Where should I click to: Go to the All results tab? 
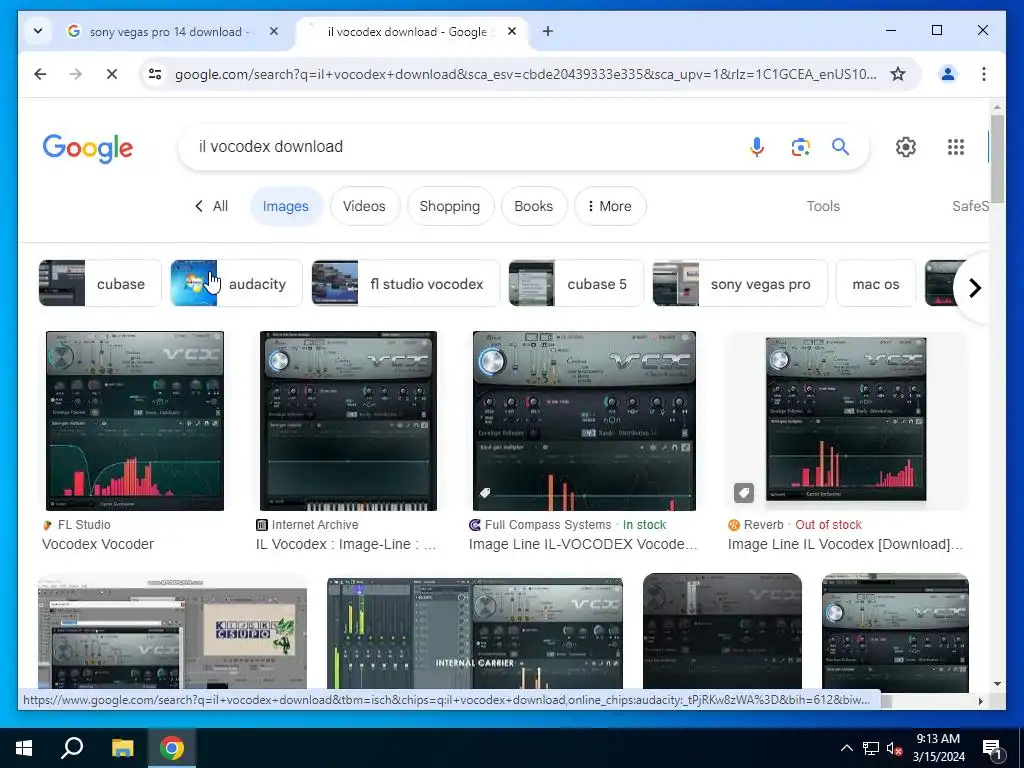(x=212, y=206)
